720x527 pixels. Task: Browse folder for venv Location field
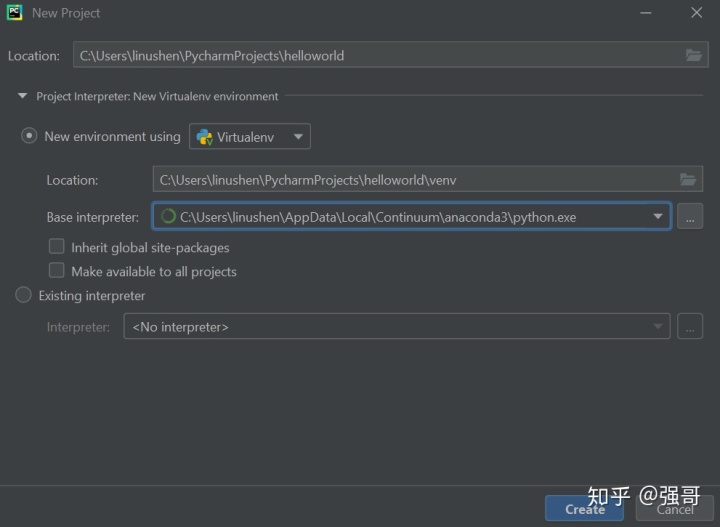click(687, 179)
